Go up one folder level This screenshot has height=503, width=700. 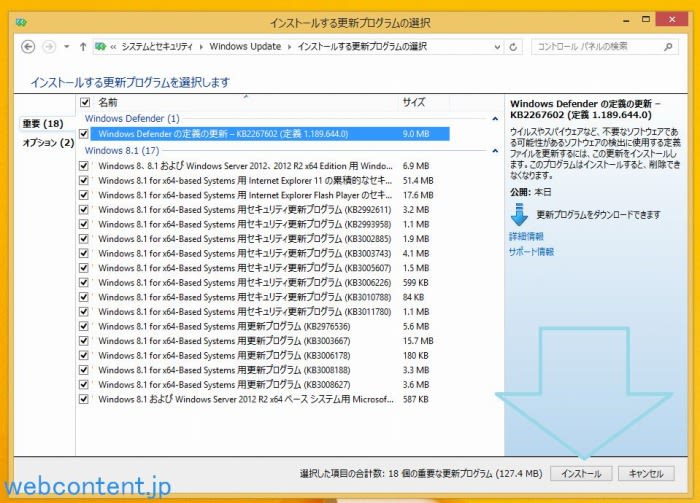click(x=81, y=46)
